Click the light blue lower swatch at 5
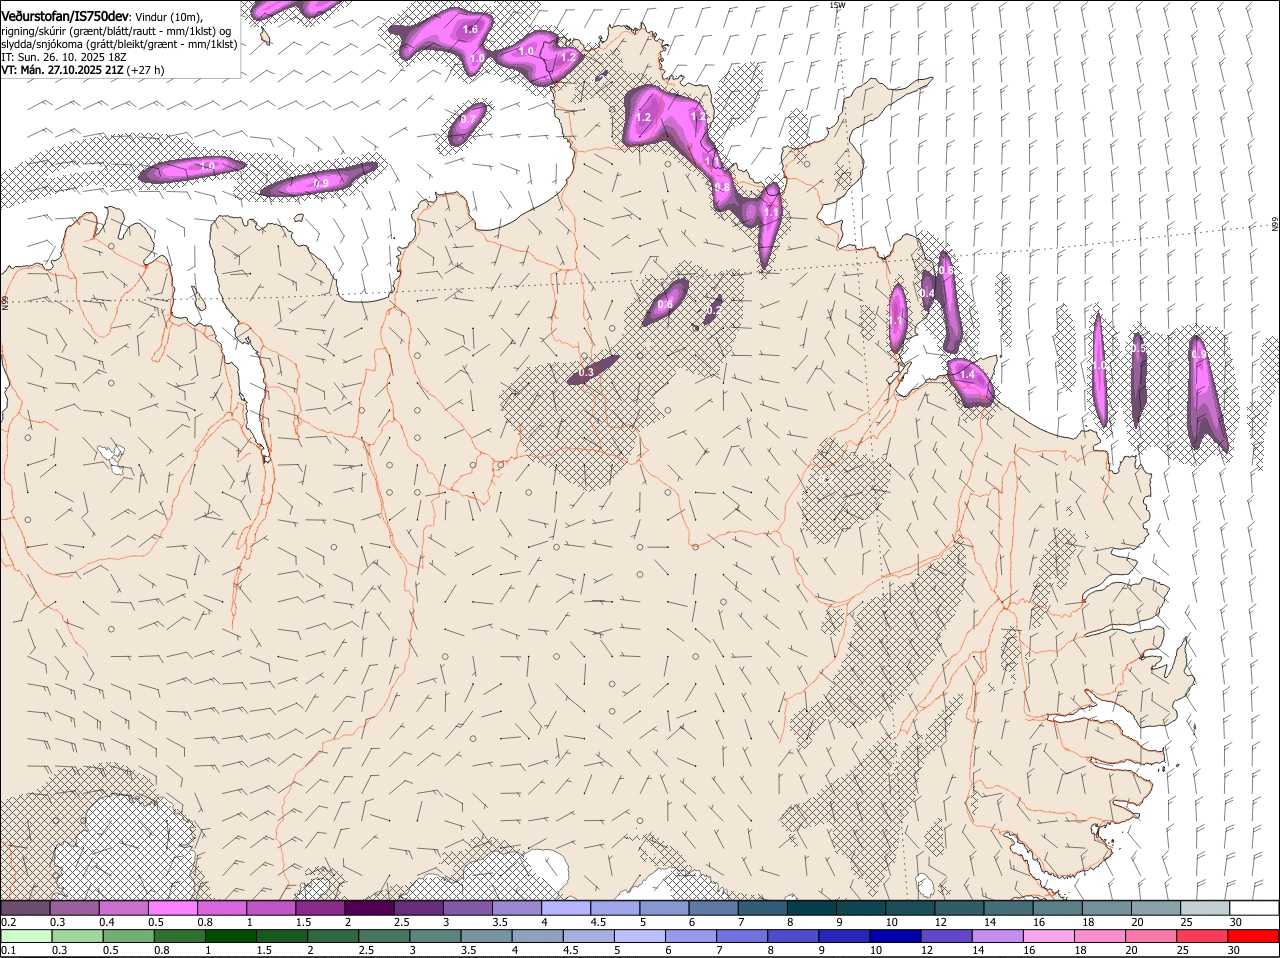 (640, 937)
